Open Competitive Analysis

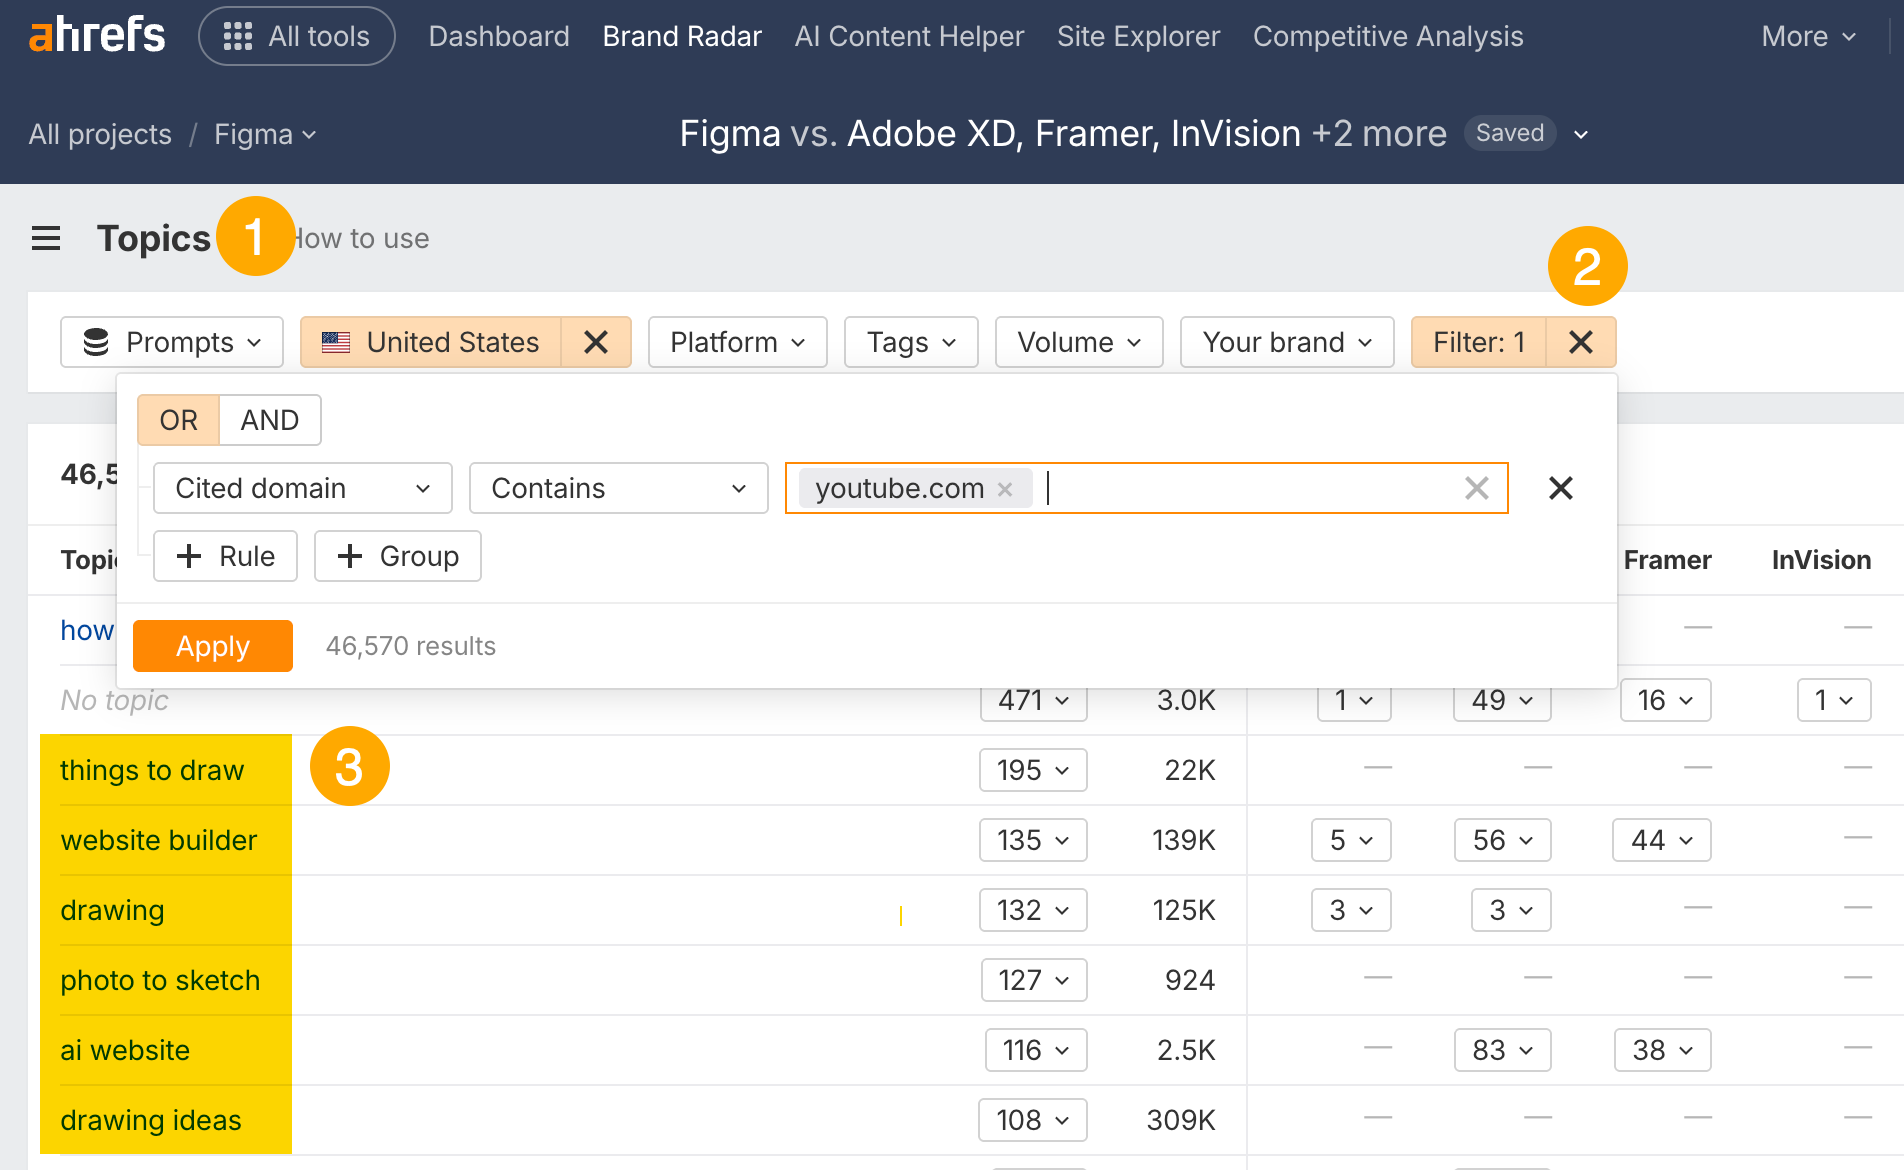(x=1388, y=36)
